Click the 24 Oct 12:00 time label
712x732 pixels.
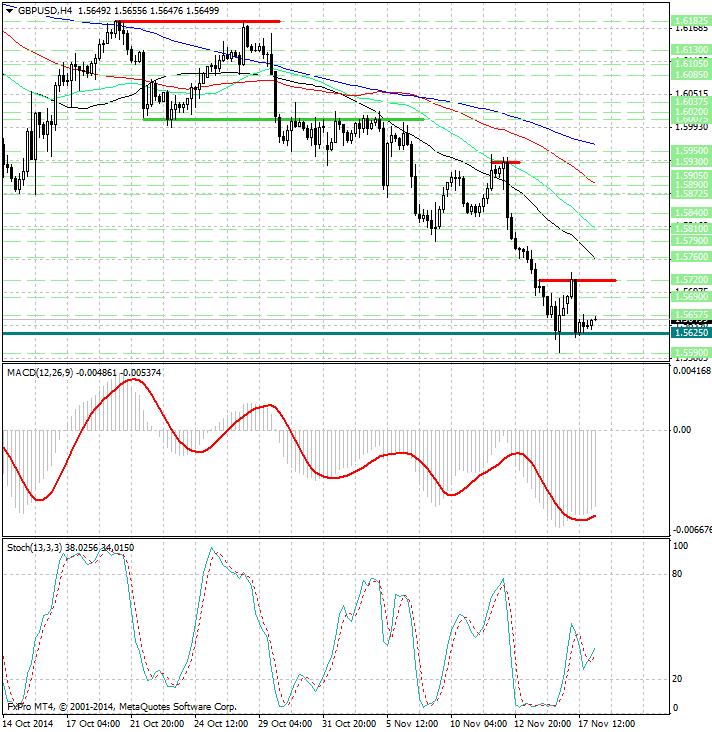coord(221,724)
